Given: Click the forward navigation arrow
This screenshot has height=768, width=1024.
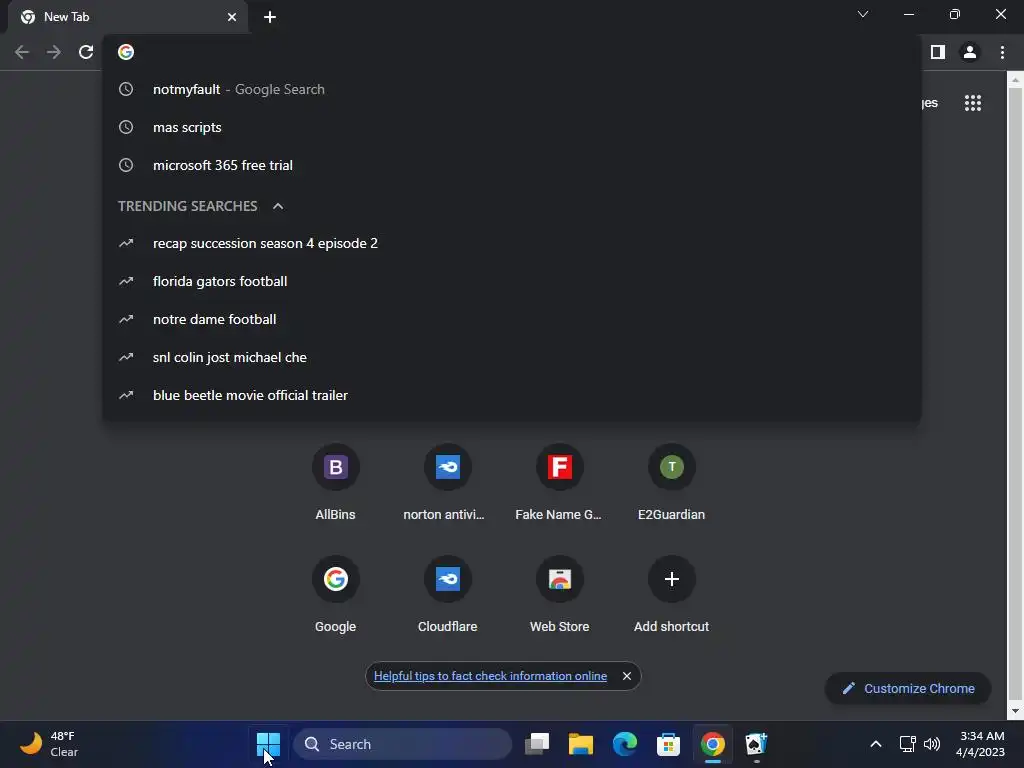Looking at the screenshot, I should (54, 52).
